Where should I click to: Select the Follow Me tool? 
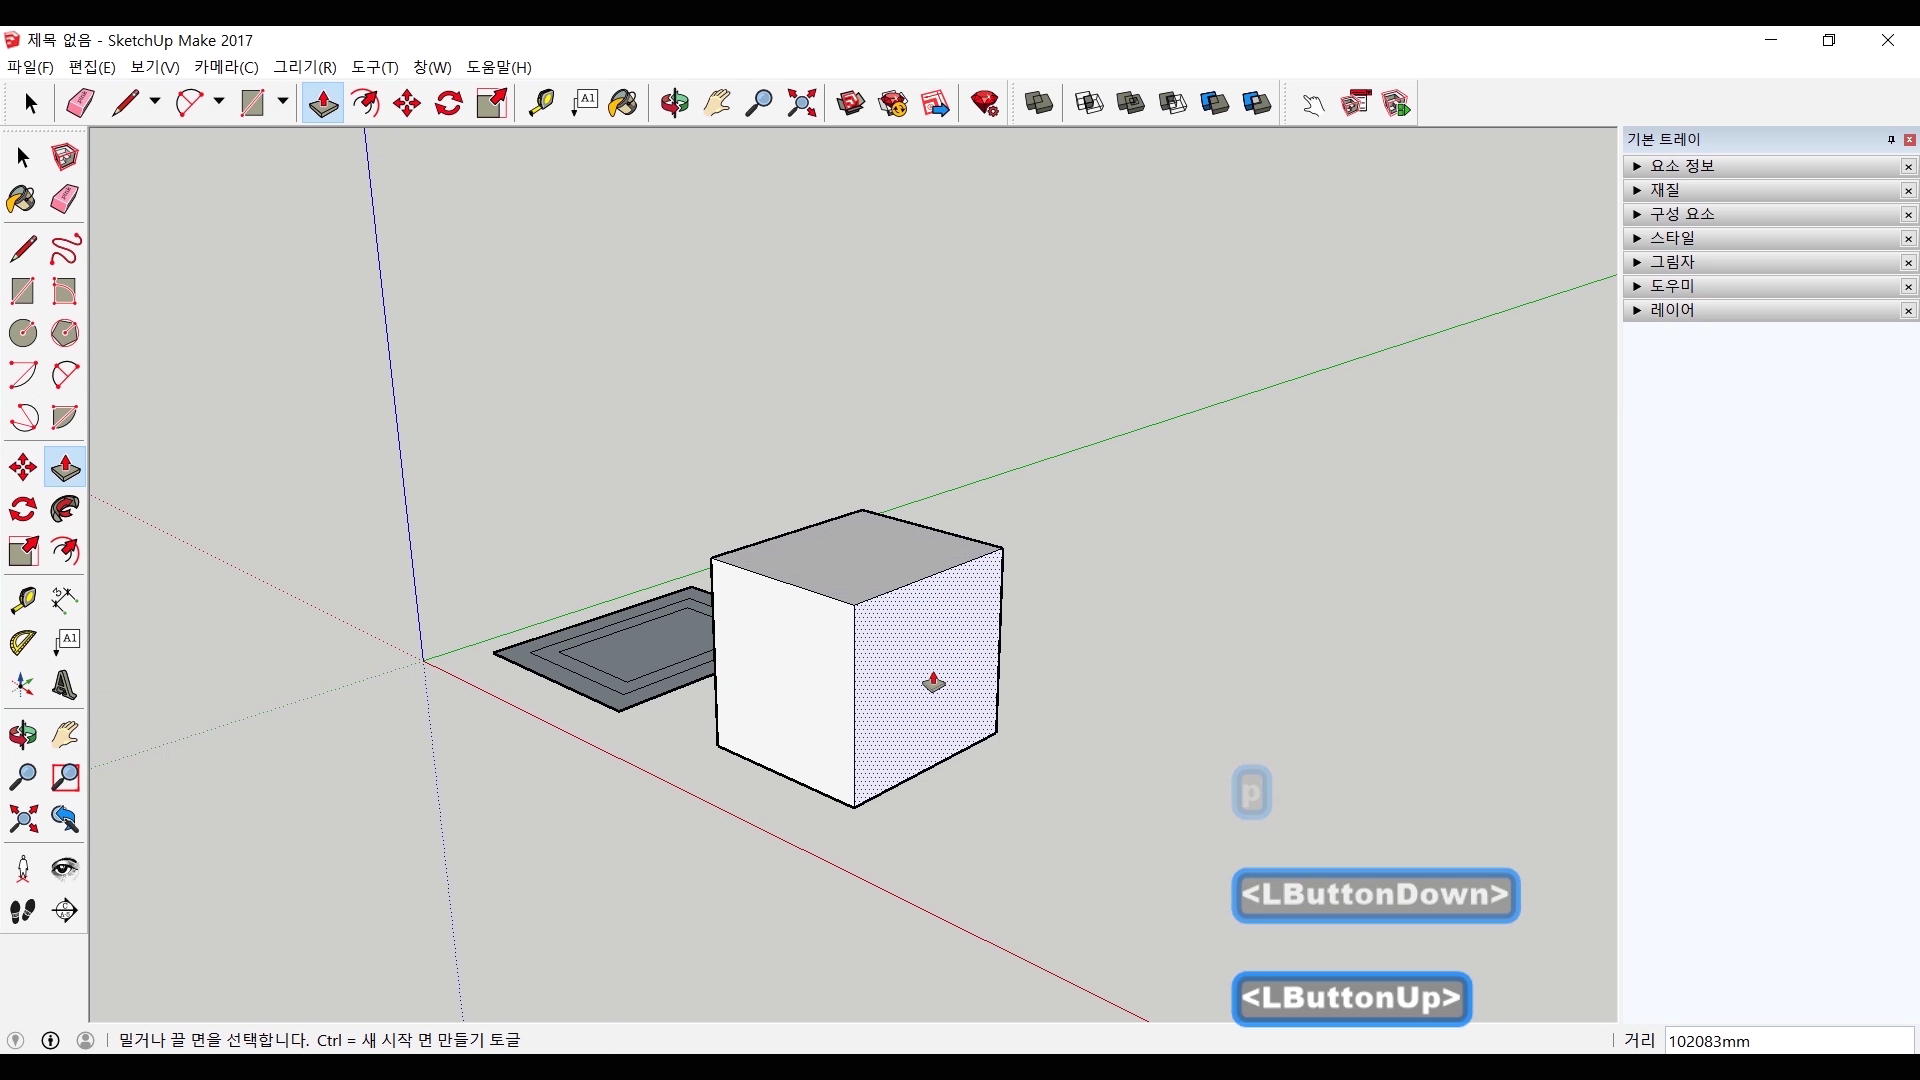(65, 510)
